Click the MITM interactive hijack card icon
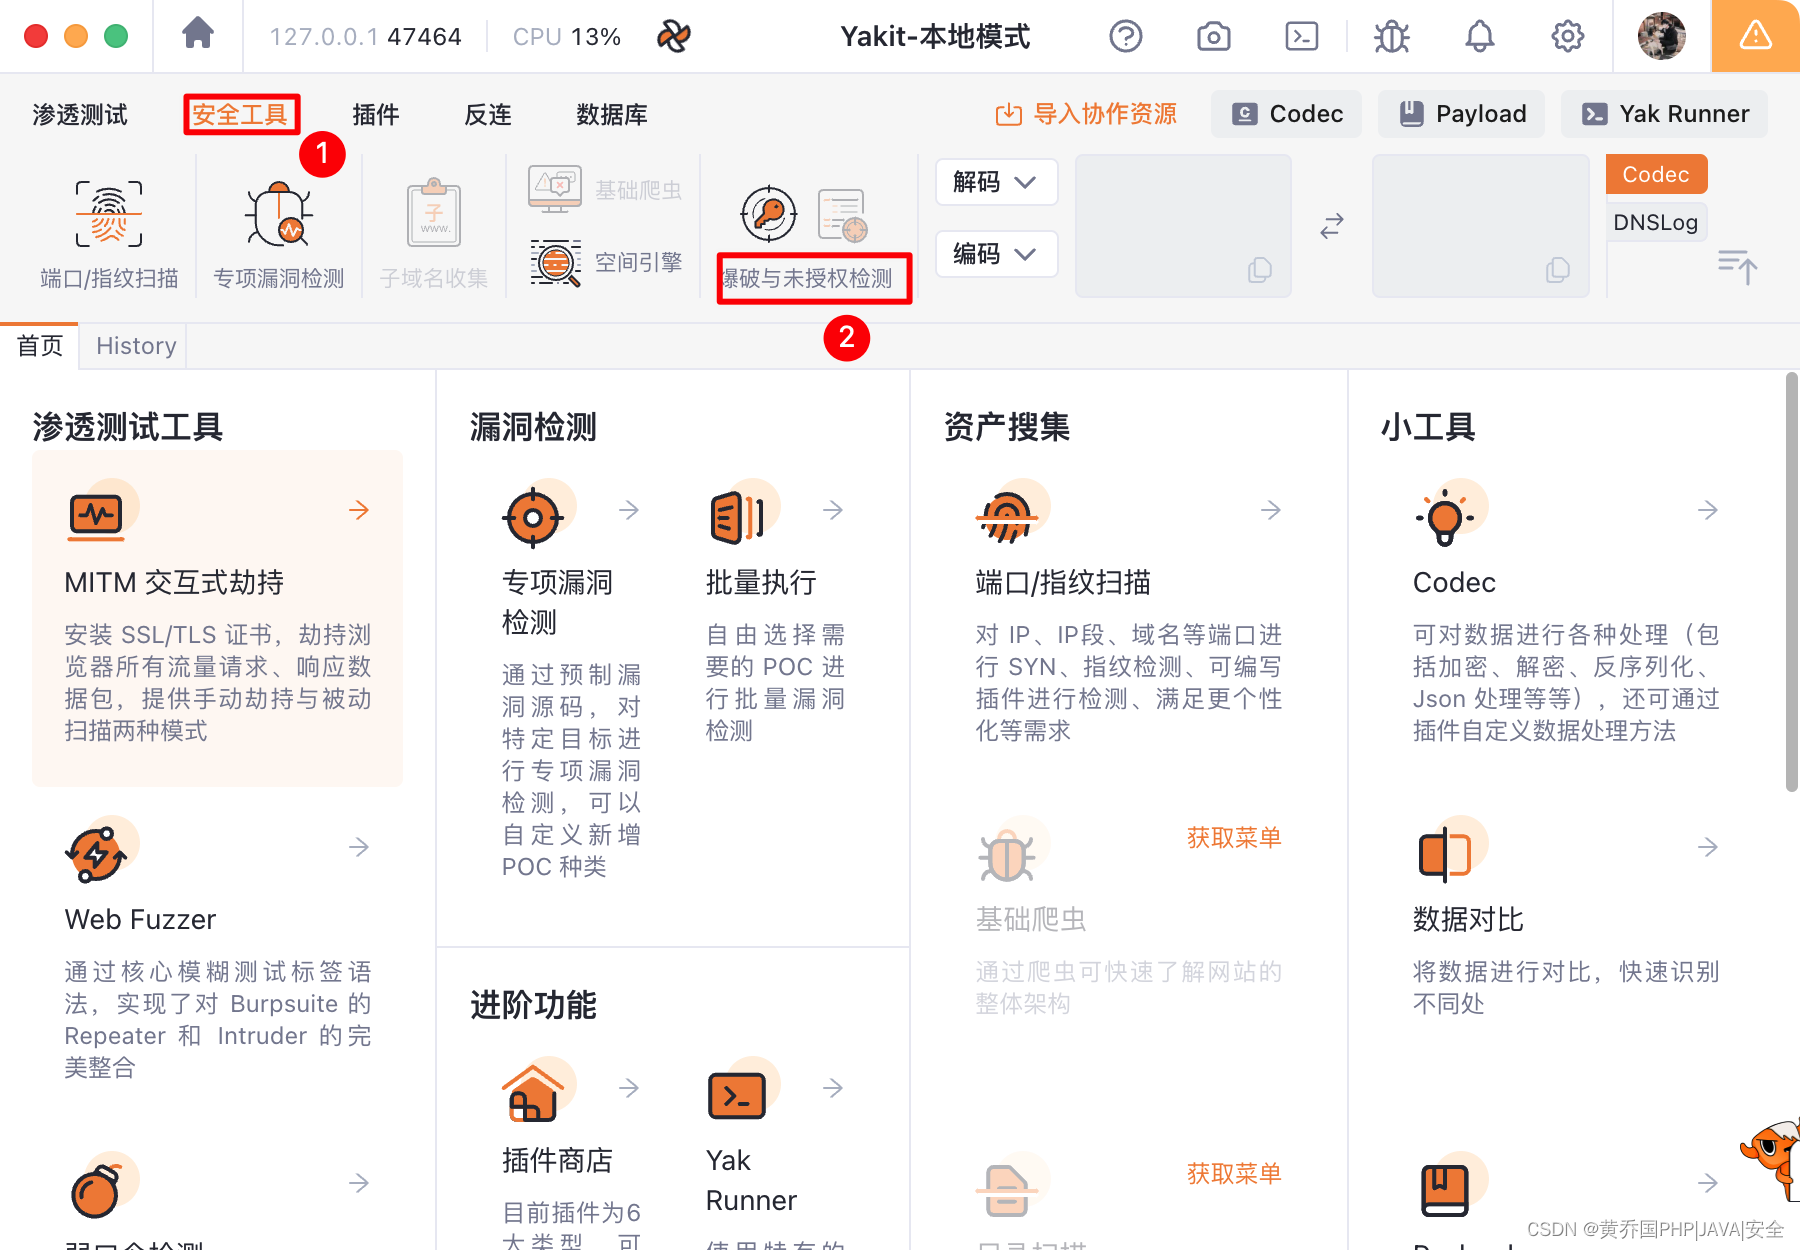 [x=97, y=516]
